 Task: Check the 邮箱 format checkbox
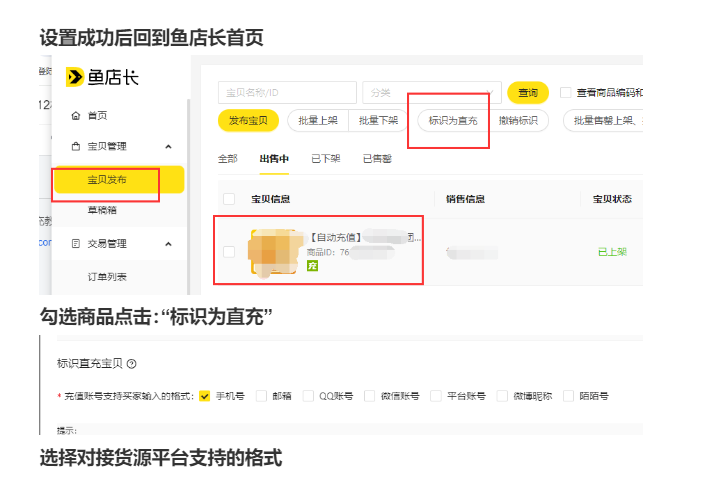(261, 396)
